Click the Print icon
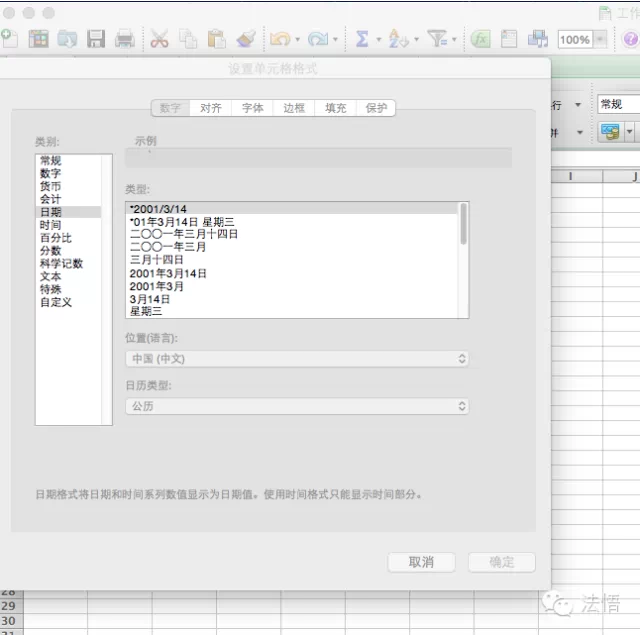Image resolution: width=640 pixels, height=635 pixels. (124, 39)
